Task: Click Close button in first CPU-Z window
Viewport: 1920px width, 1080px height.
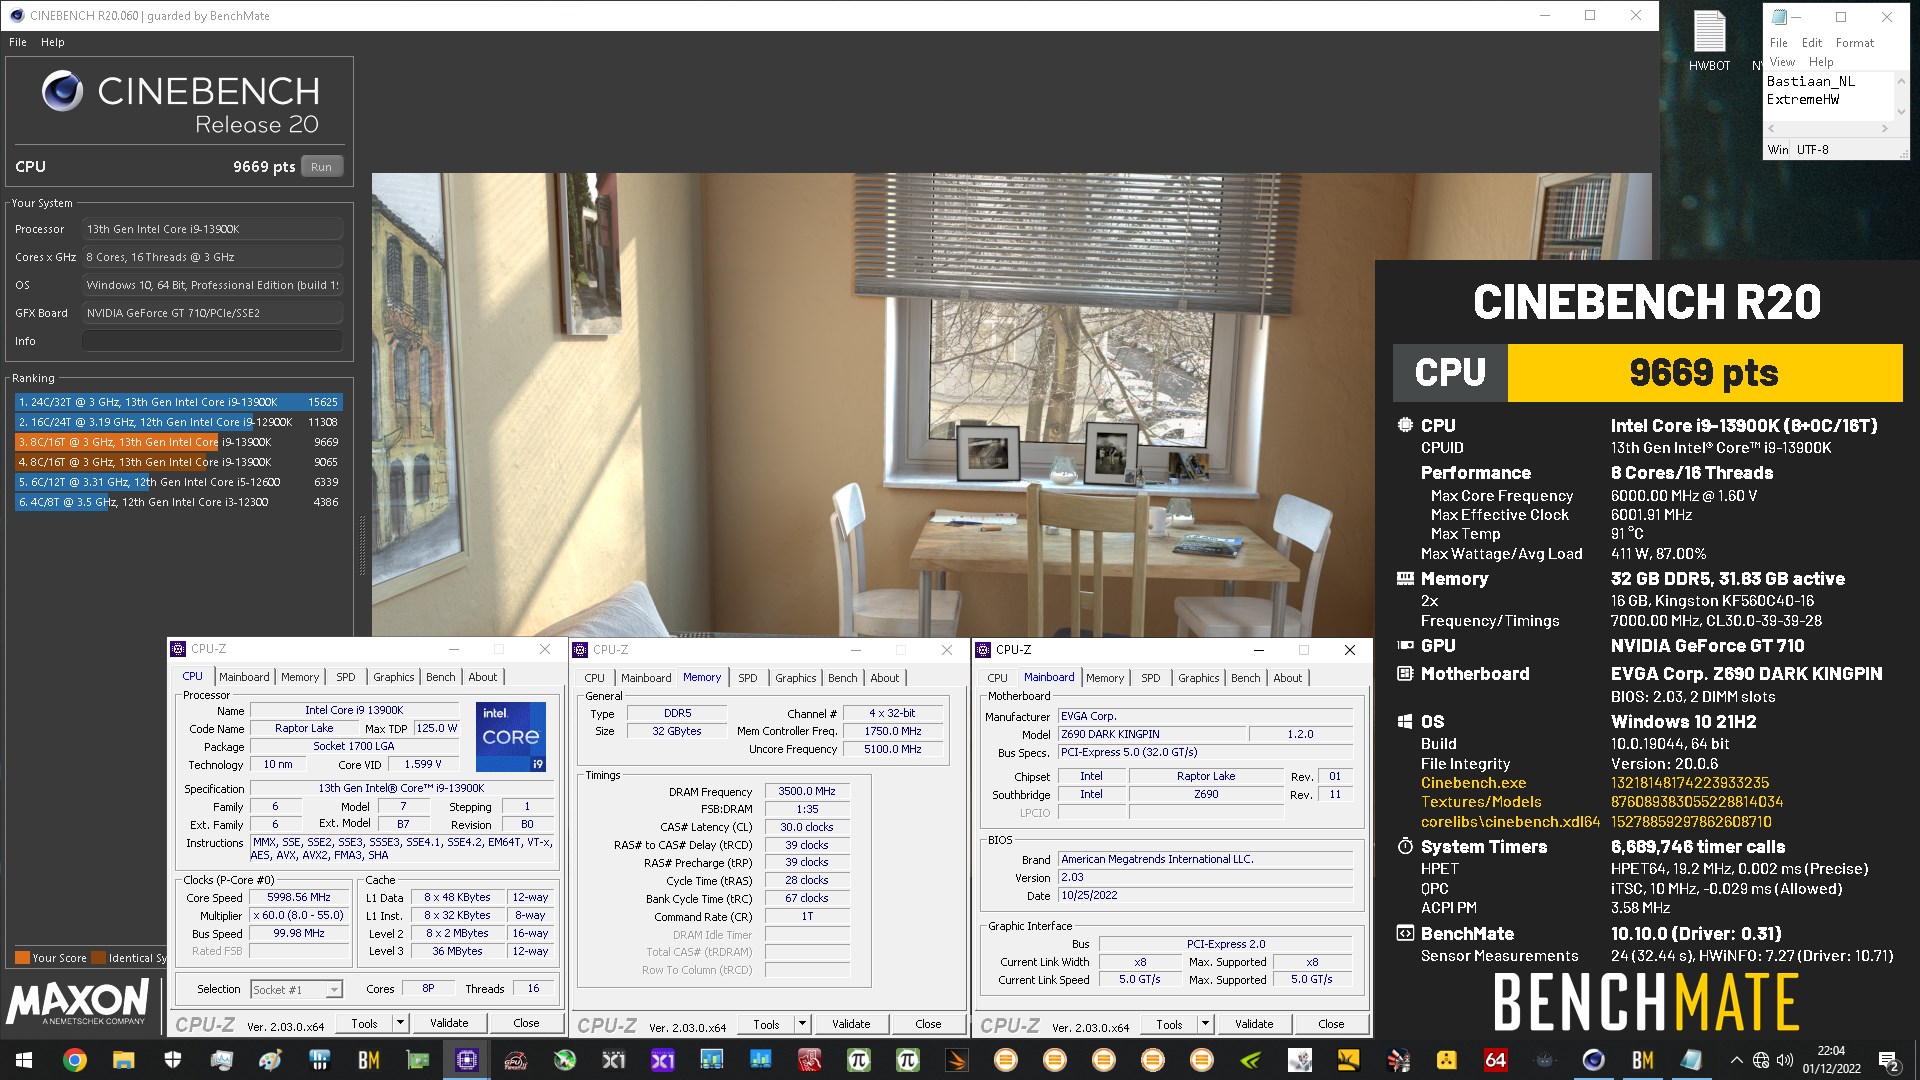Action: (x=526, y=1023)
